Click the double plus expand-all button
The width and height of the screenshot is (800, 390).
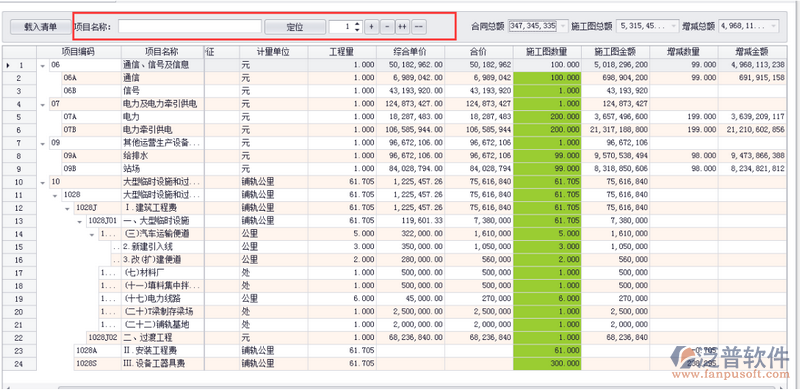pos(403,27)
